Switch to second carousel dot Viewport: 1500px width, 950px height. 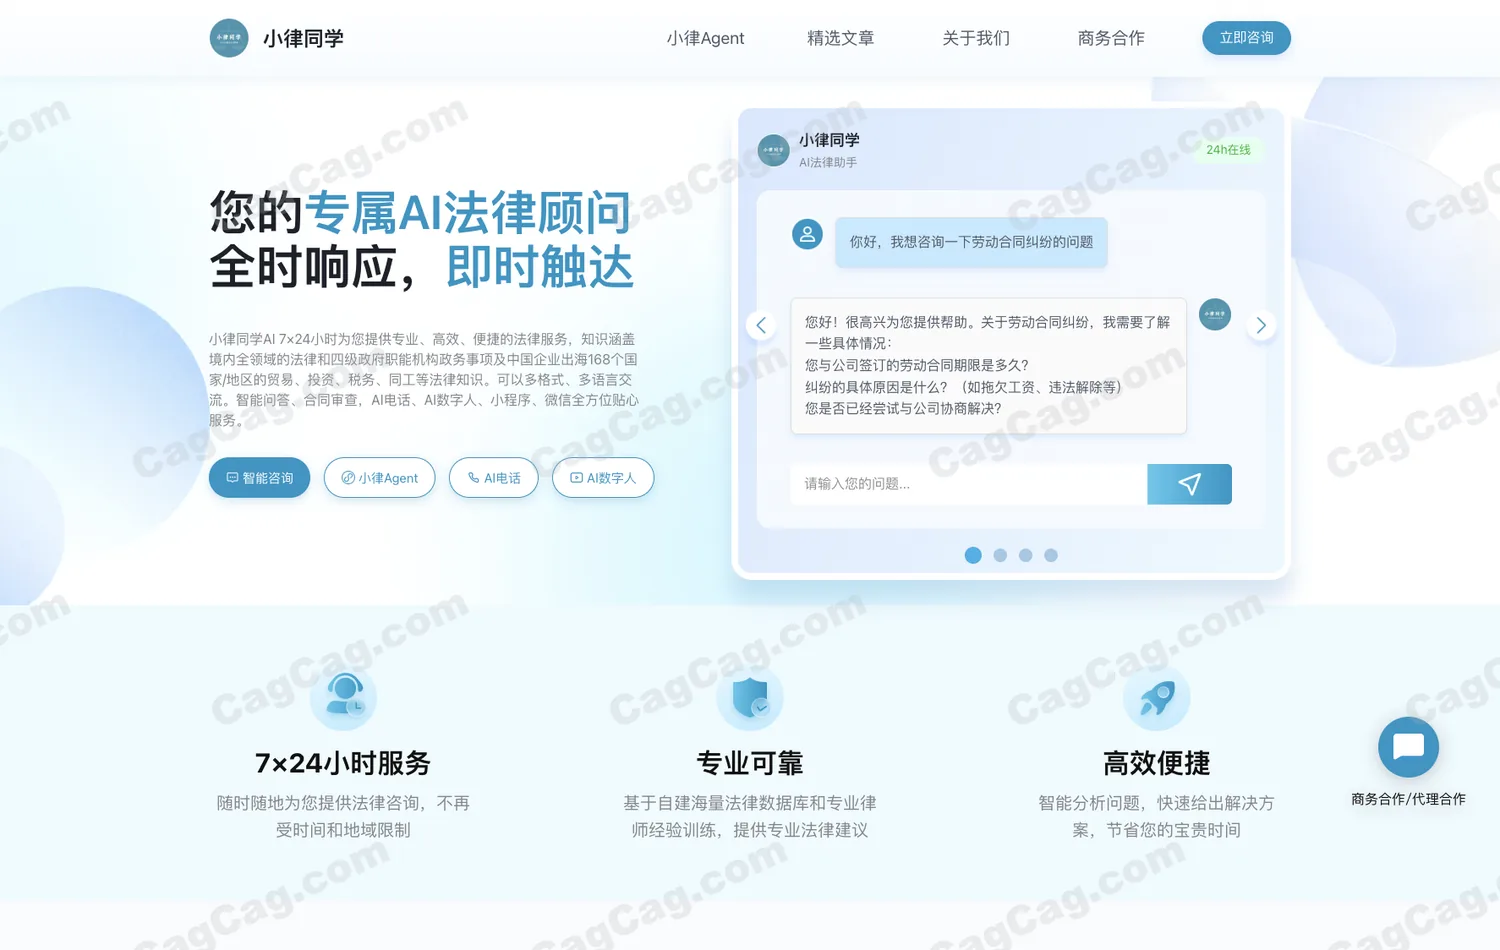coord(1000,555)
